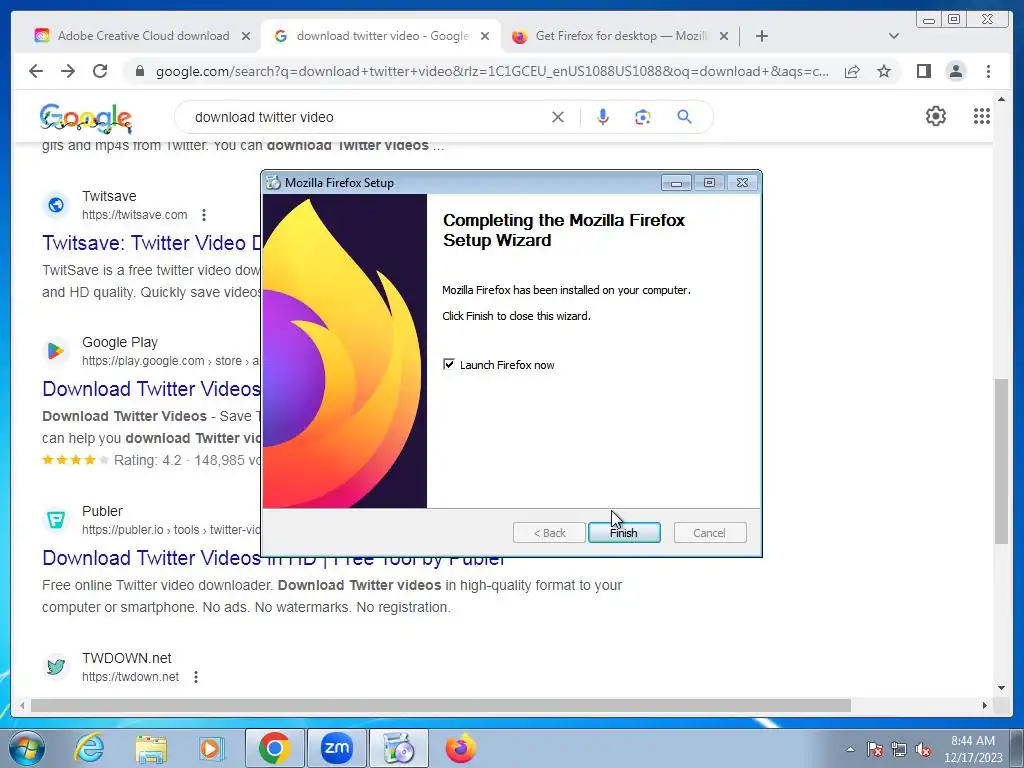This screenshot has height=768, width=1024.
Task: Open Chrome side panel
Action: [923, 71]
